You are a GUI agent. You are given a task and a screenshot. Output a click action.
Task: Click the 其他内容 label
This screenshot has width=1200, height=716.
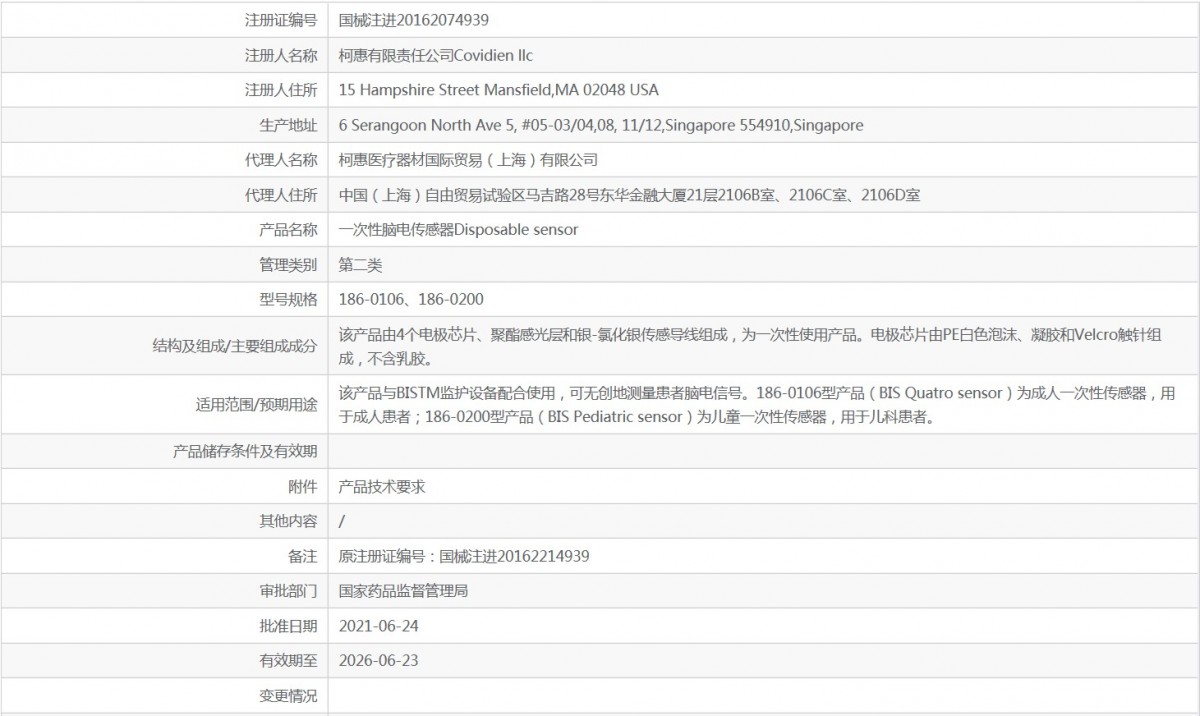pos(288,521)
